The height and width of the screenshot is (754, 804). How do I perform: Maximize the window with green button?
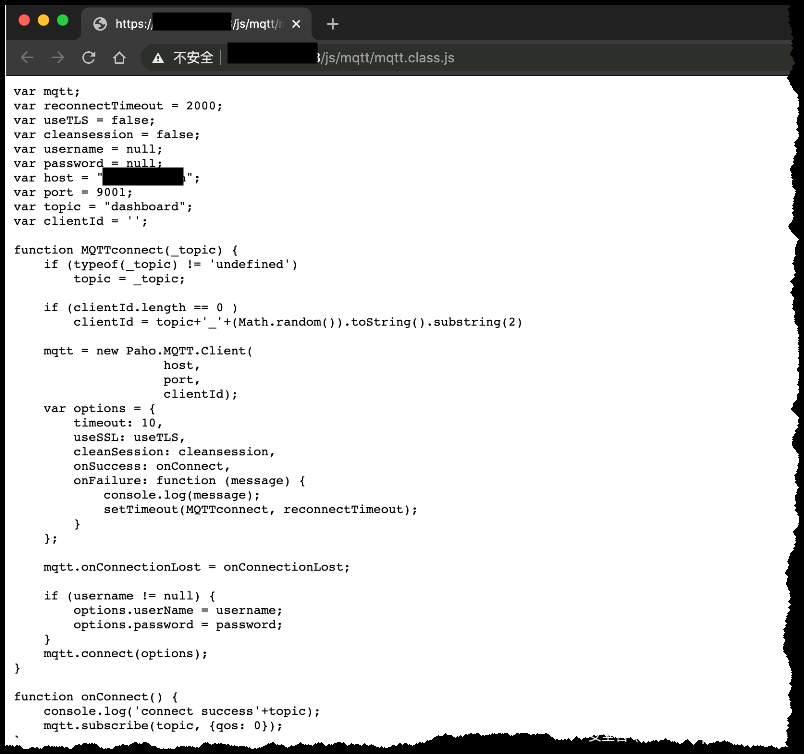[x=63, y=20]
